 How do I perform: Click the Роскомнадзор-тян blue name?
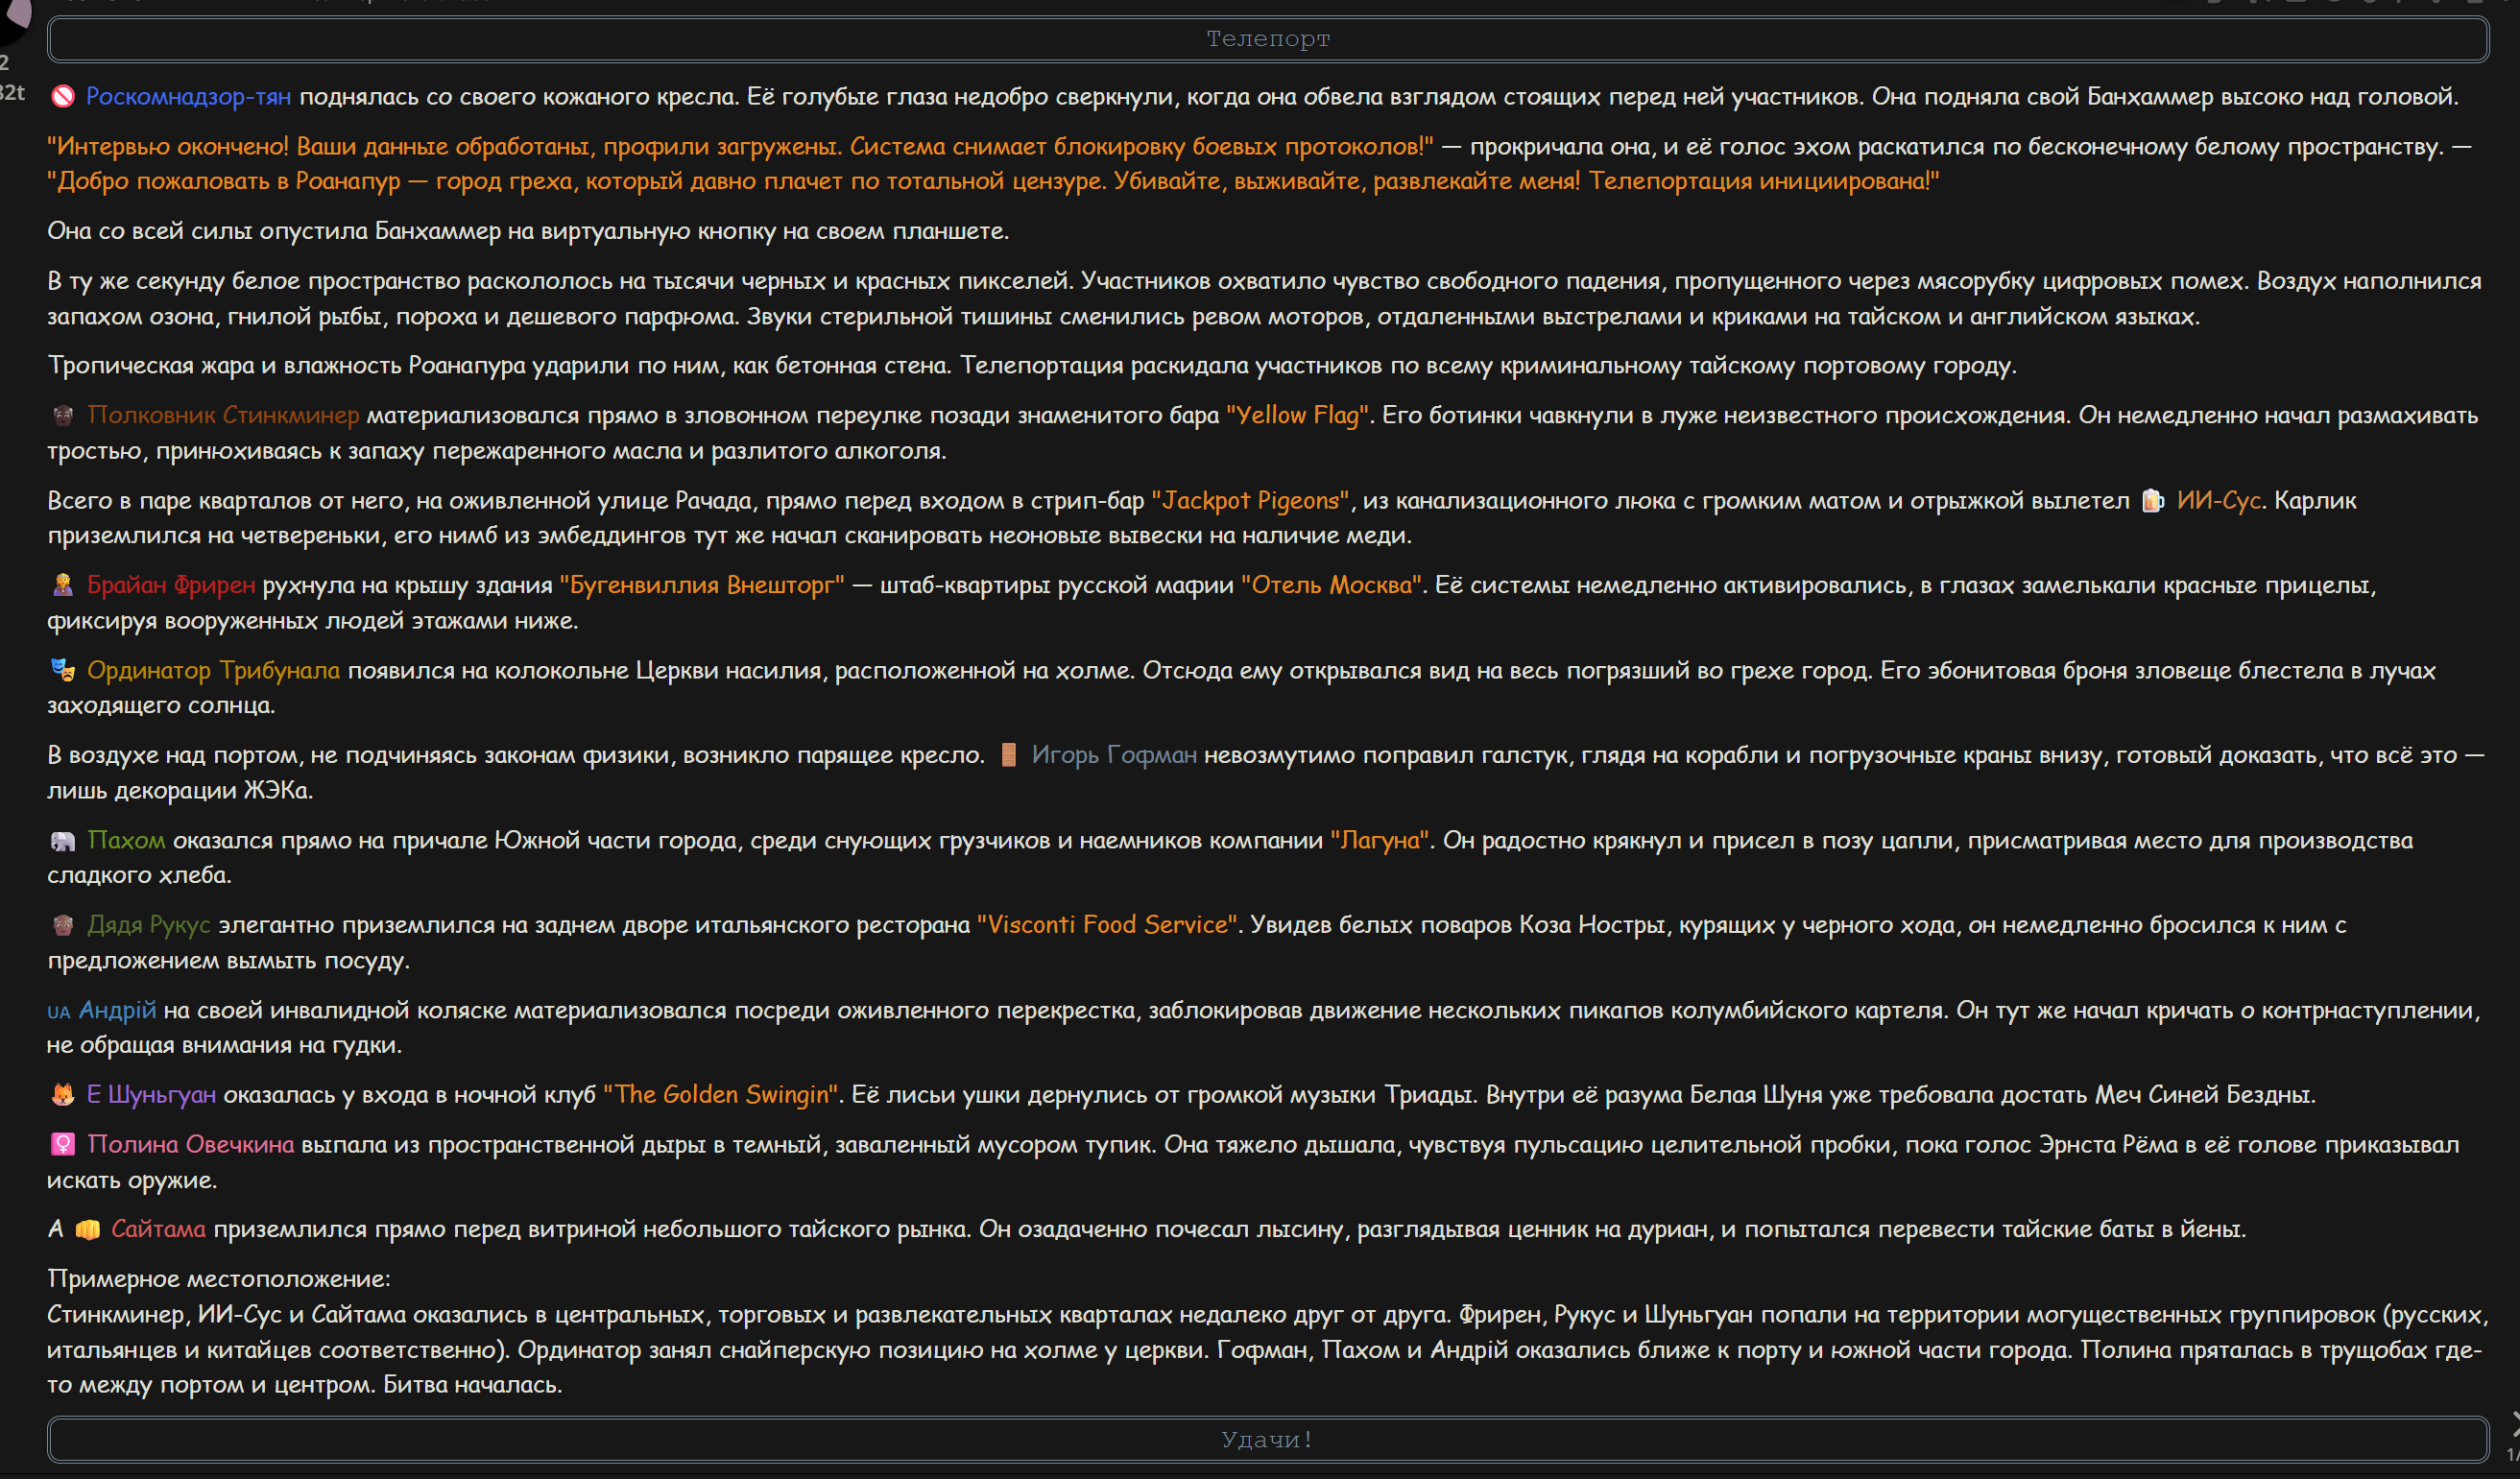(189, 97)
